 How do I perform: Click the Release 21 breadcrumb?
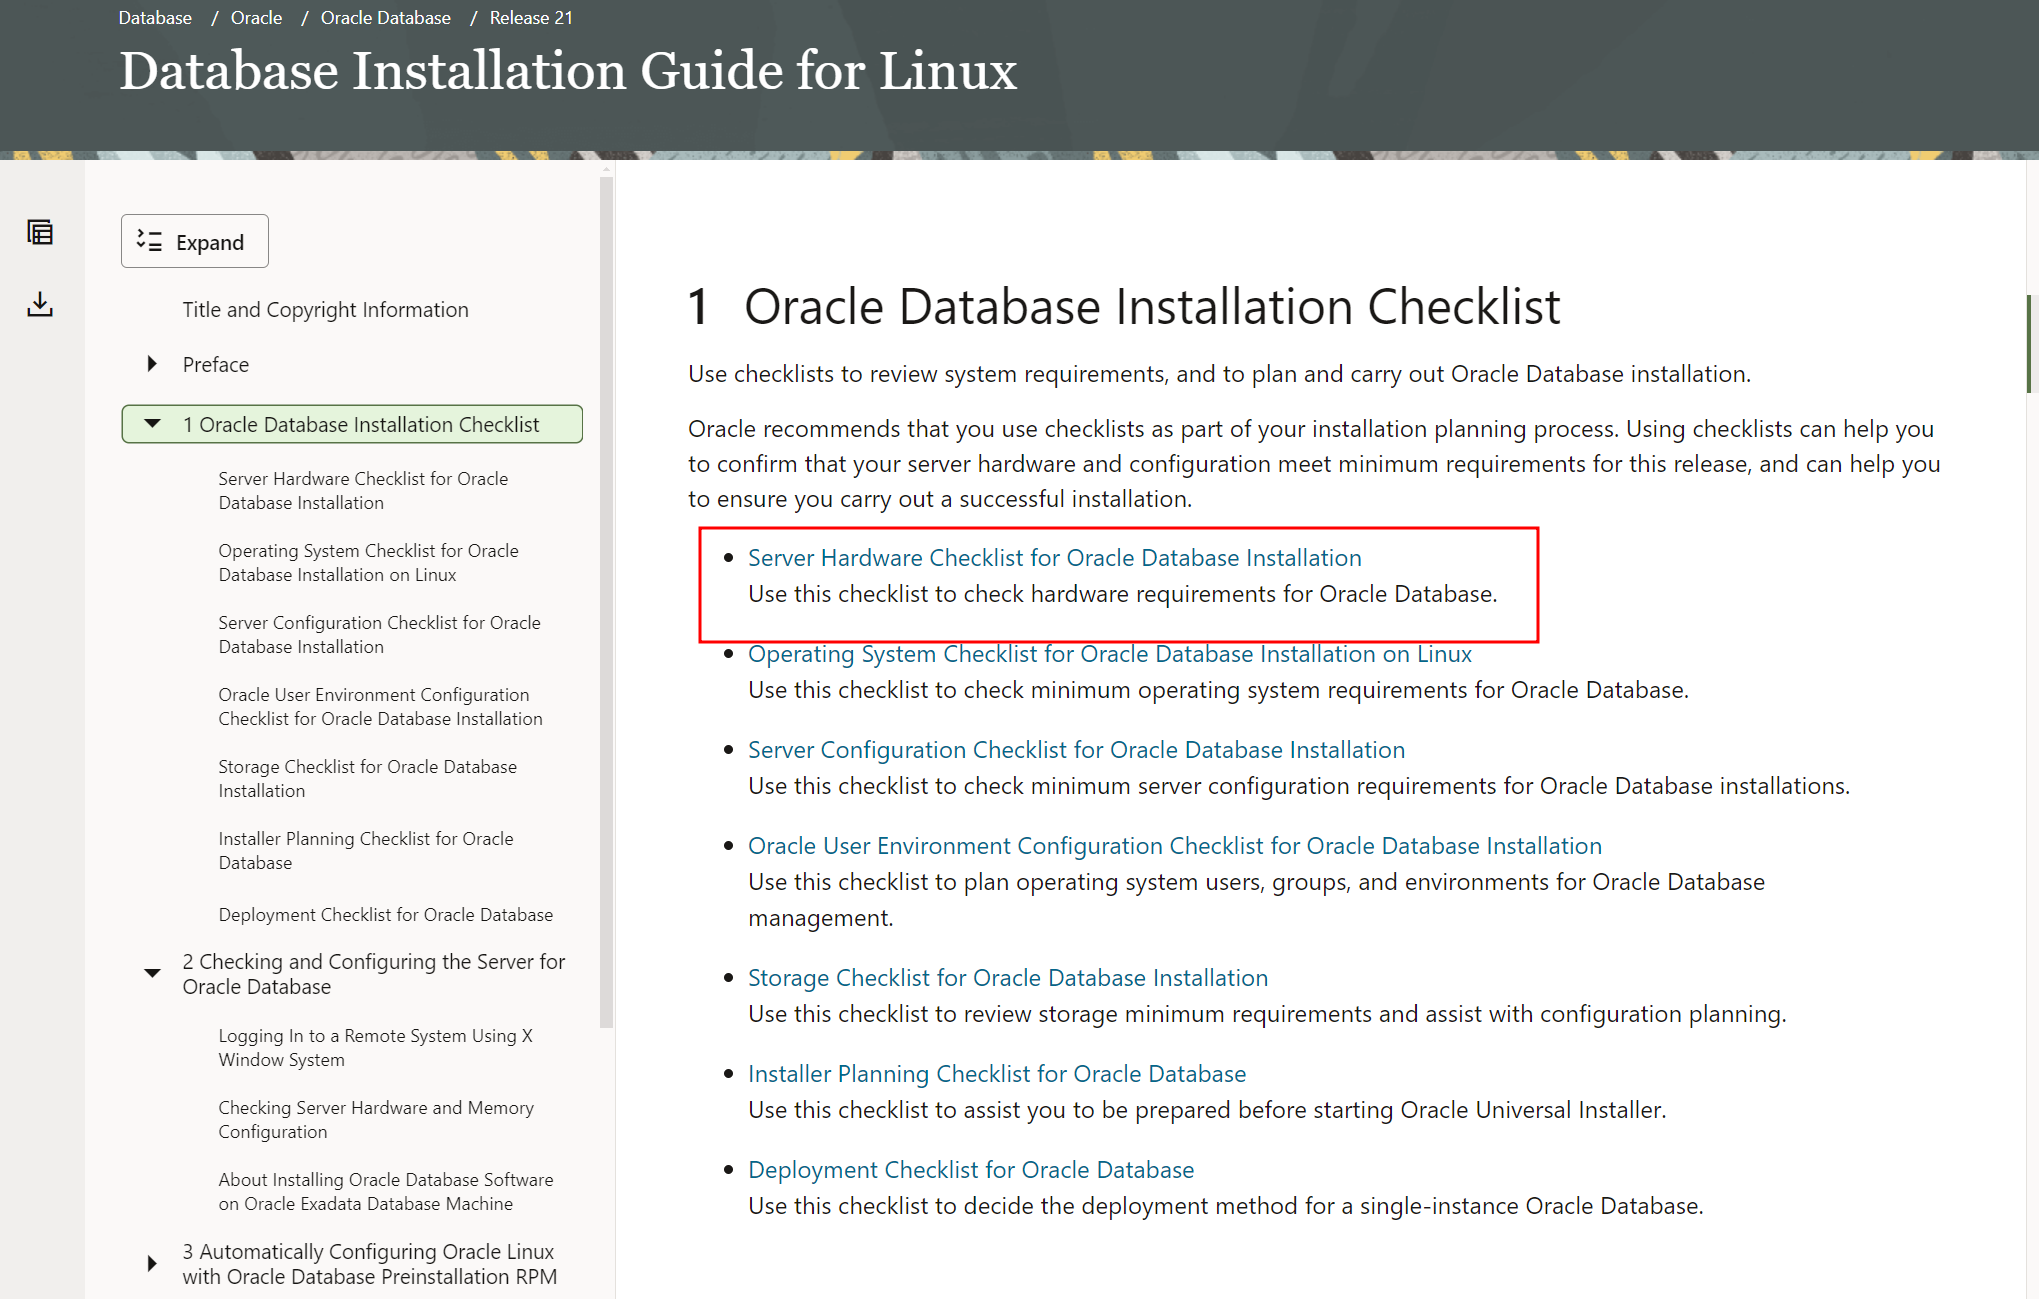[530, 18]
